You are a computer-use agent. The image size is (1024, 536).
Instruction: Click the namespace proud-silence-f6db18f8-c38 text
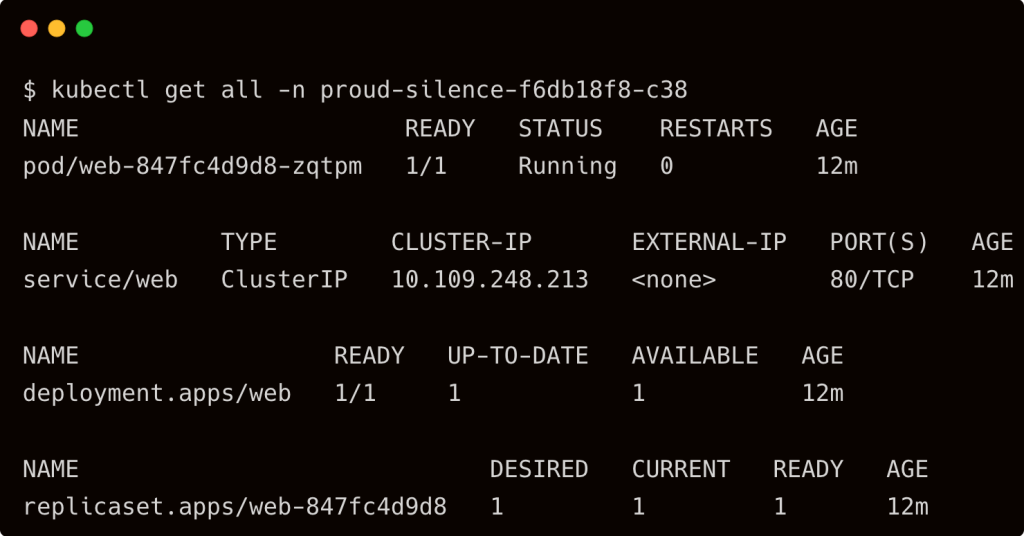504,90
